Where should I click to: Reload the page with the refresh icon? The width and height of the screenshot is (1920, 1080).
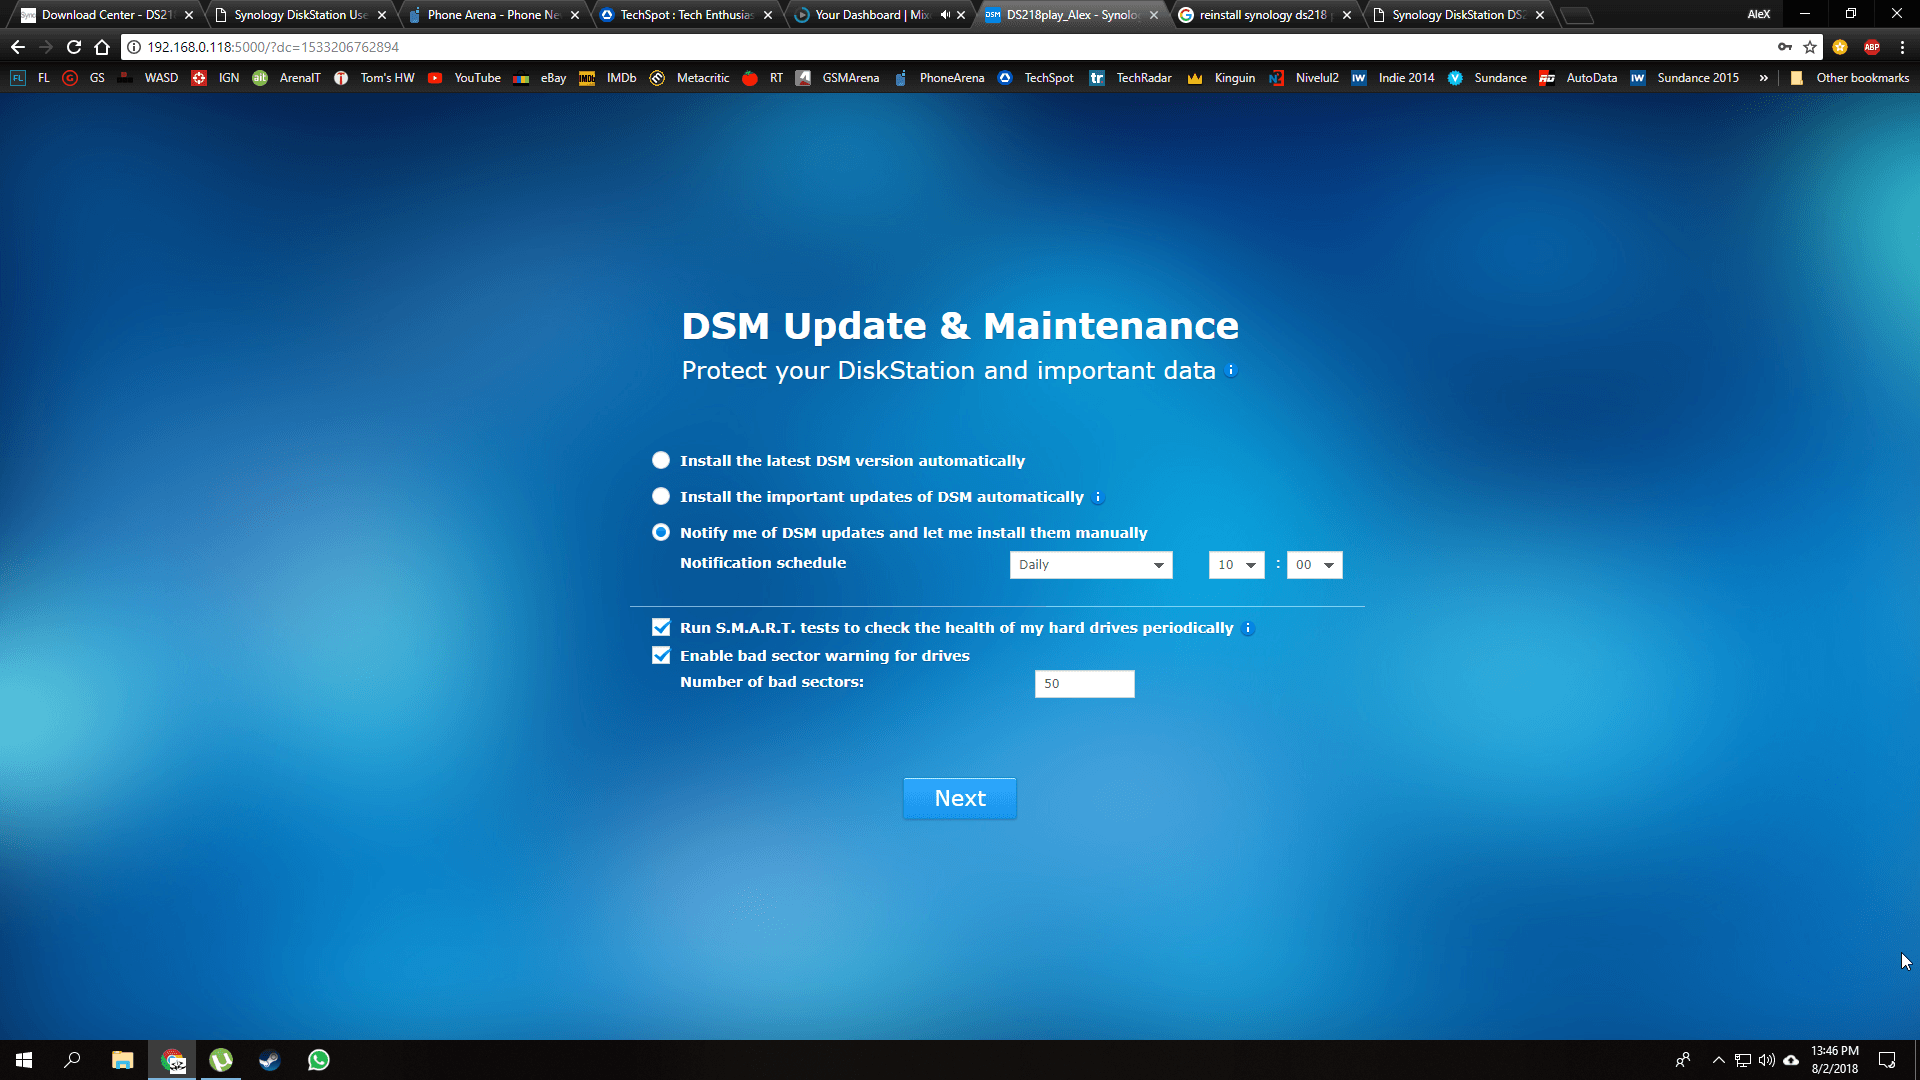[74, 47]
